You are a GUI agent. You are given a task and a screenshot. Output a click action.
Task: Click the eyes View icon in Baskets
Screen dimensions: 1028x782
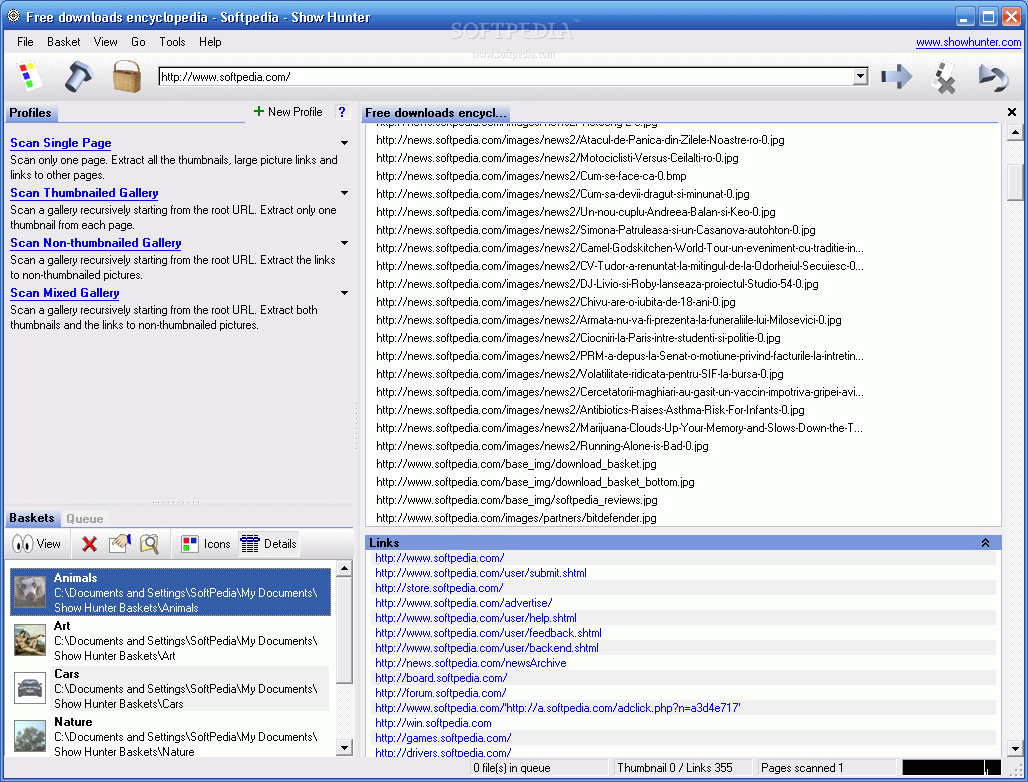click(x=23, y=543)
